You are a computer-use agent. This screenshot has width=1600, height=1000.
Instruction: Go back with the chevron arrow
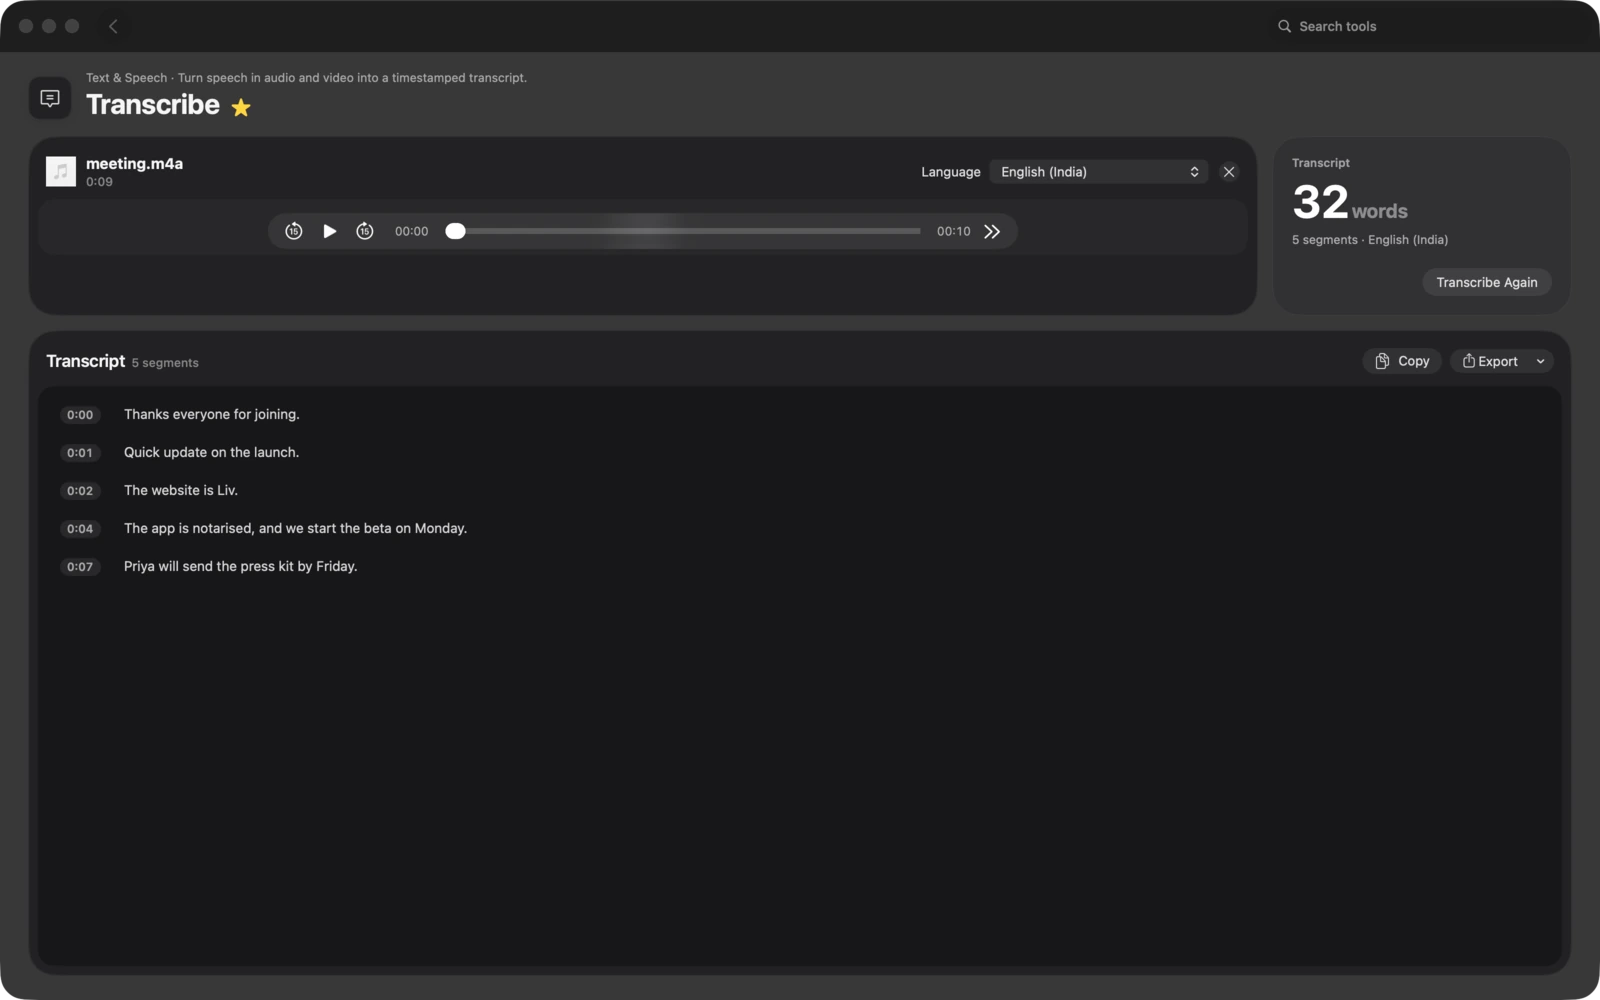[113, 26]
